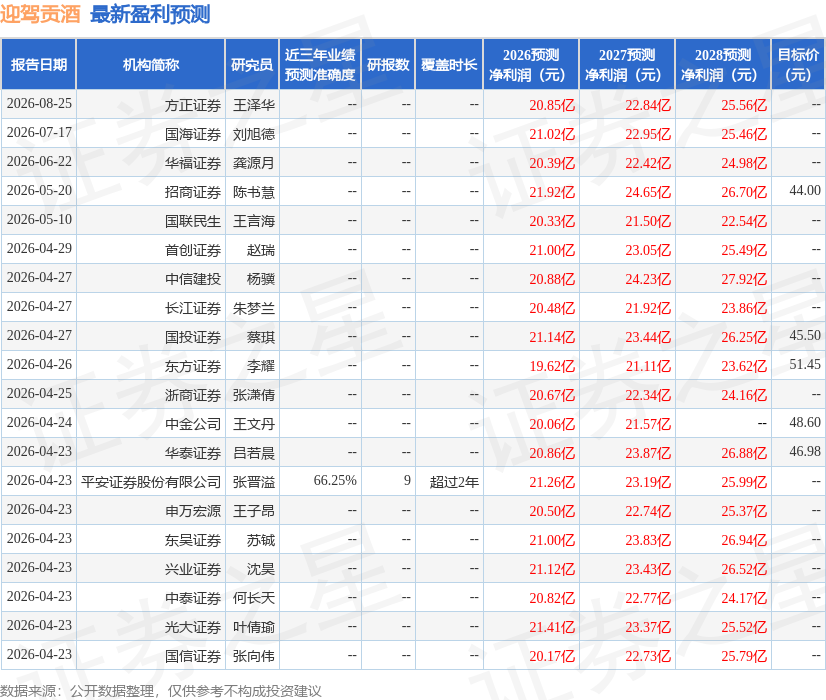
Task: Click 19.62亿 forecast for 东方证券
Action: 552,366
